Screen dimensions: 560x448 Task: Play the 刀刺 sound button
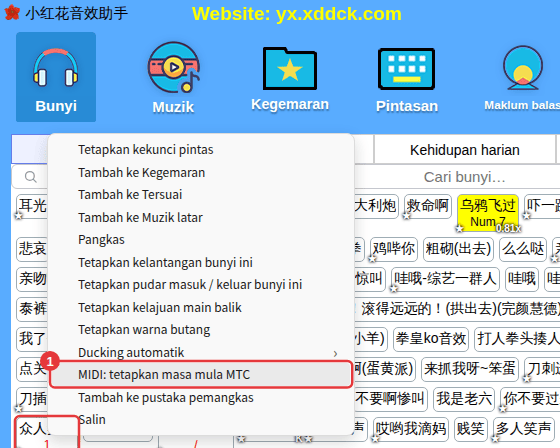click(x=542, y=368)
